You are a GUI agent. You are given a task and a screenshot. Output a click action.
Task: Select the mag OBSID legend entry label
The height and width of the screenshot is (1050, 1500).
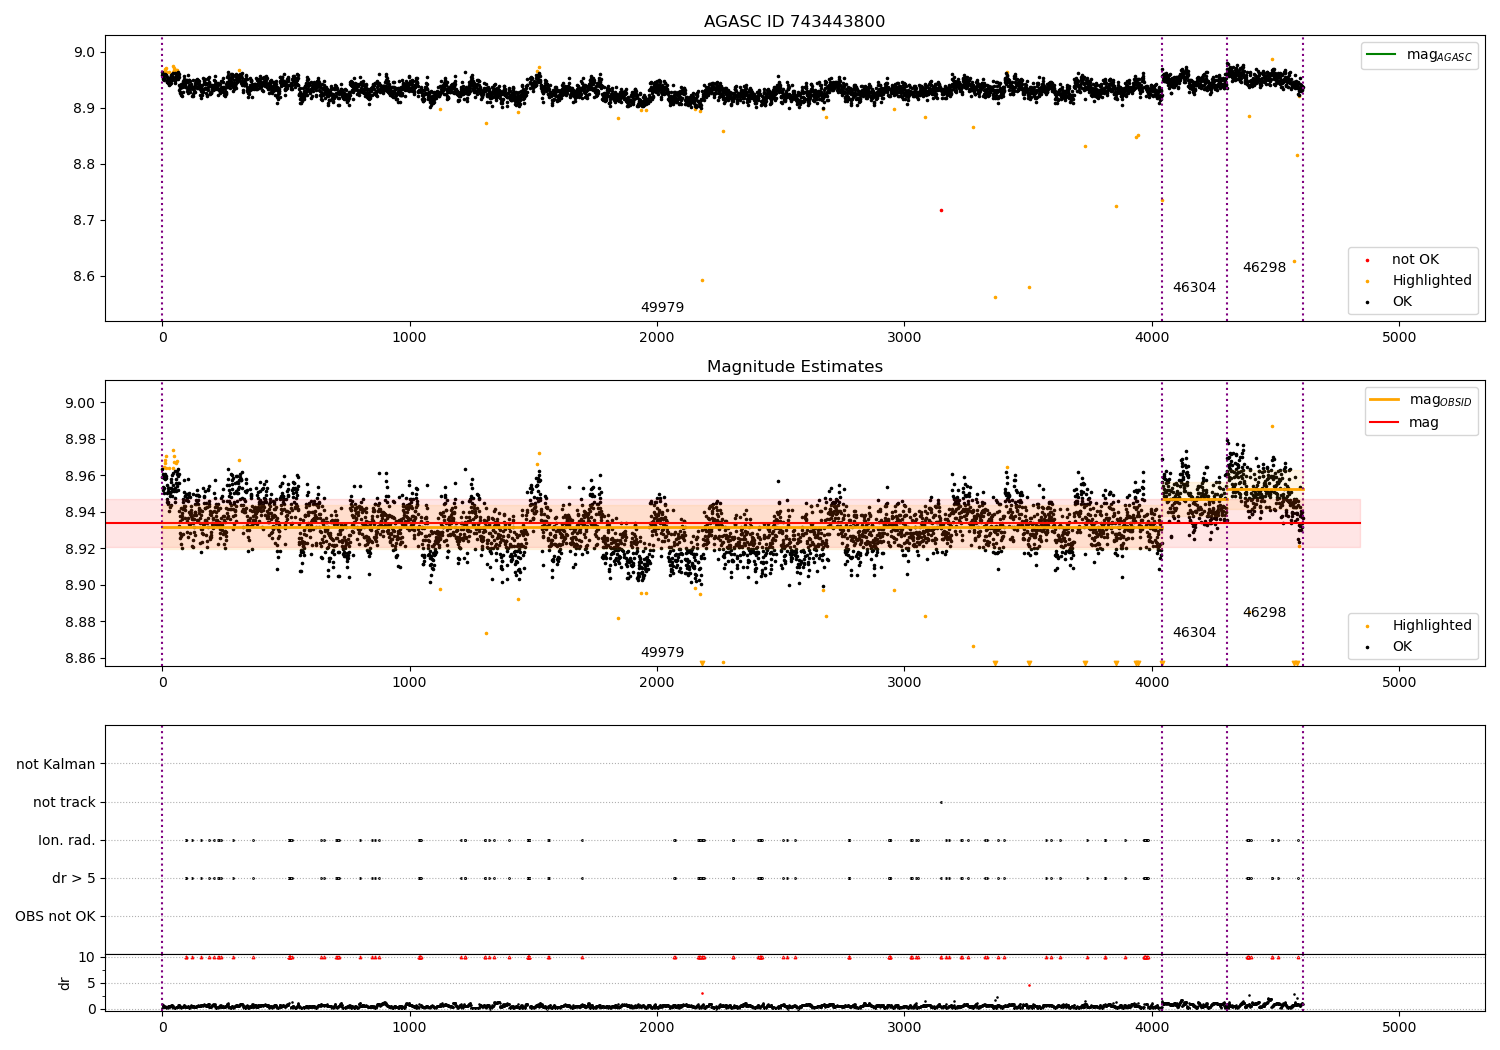1440,400
